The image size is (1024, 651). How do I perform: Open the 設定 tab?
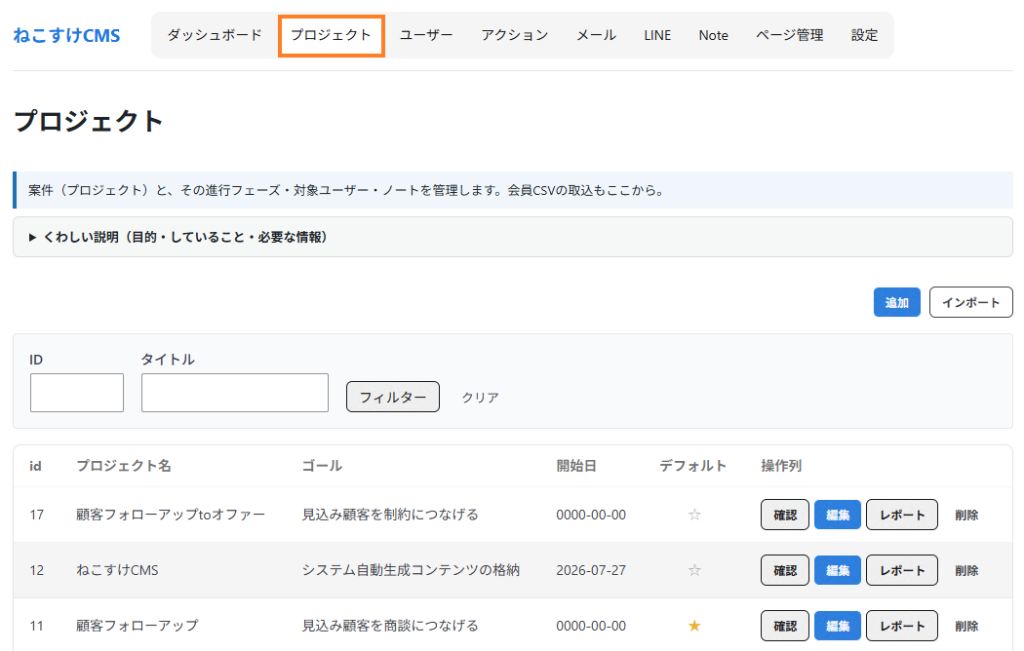click(x=864, y=35)
